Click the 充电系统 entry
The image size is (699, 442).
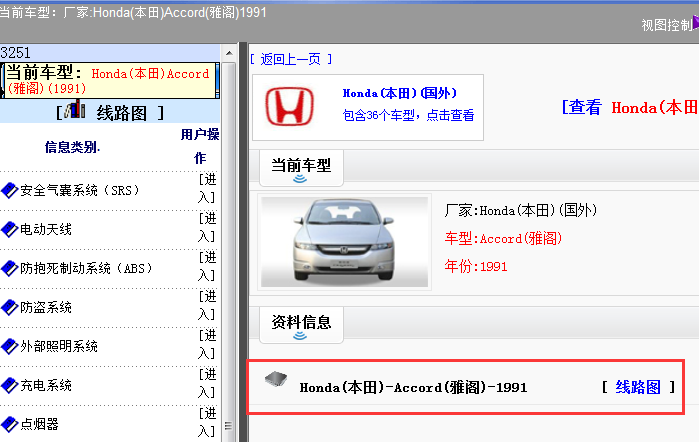[46, 385]
